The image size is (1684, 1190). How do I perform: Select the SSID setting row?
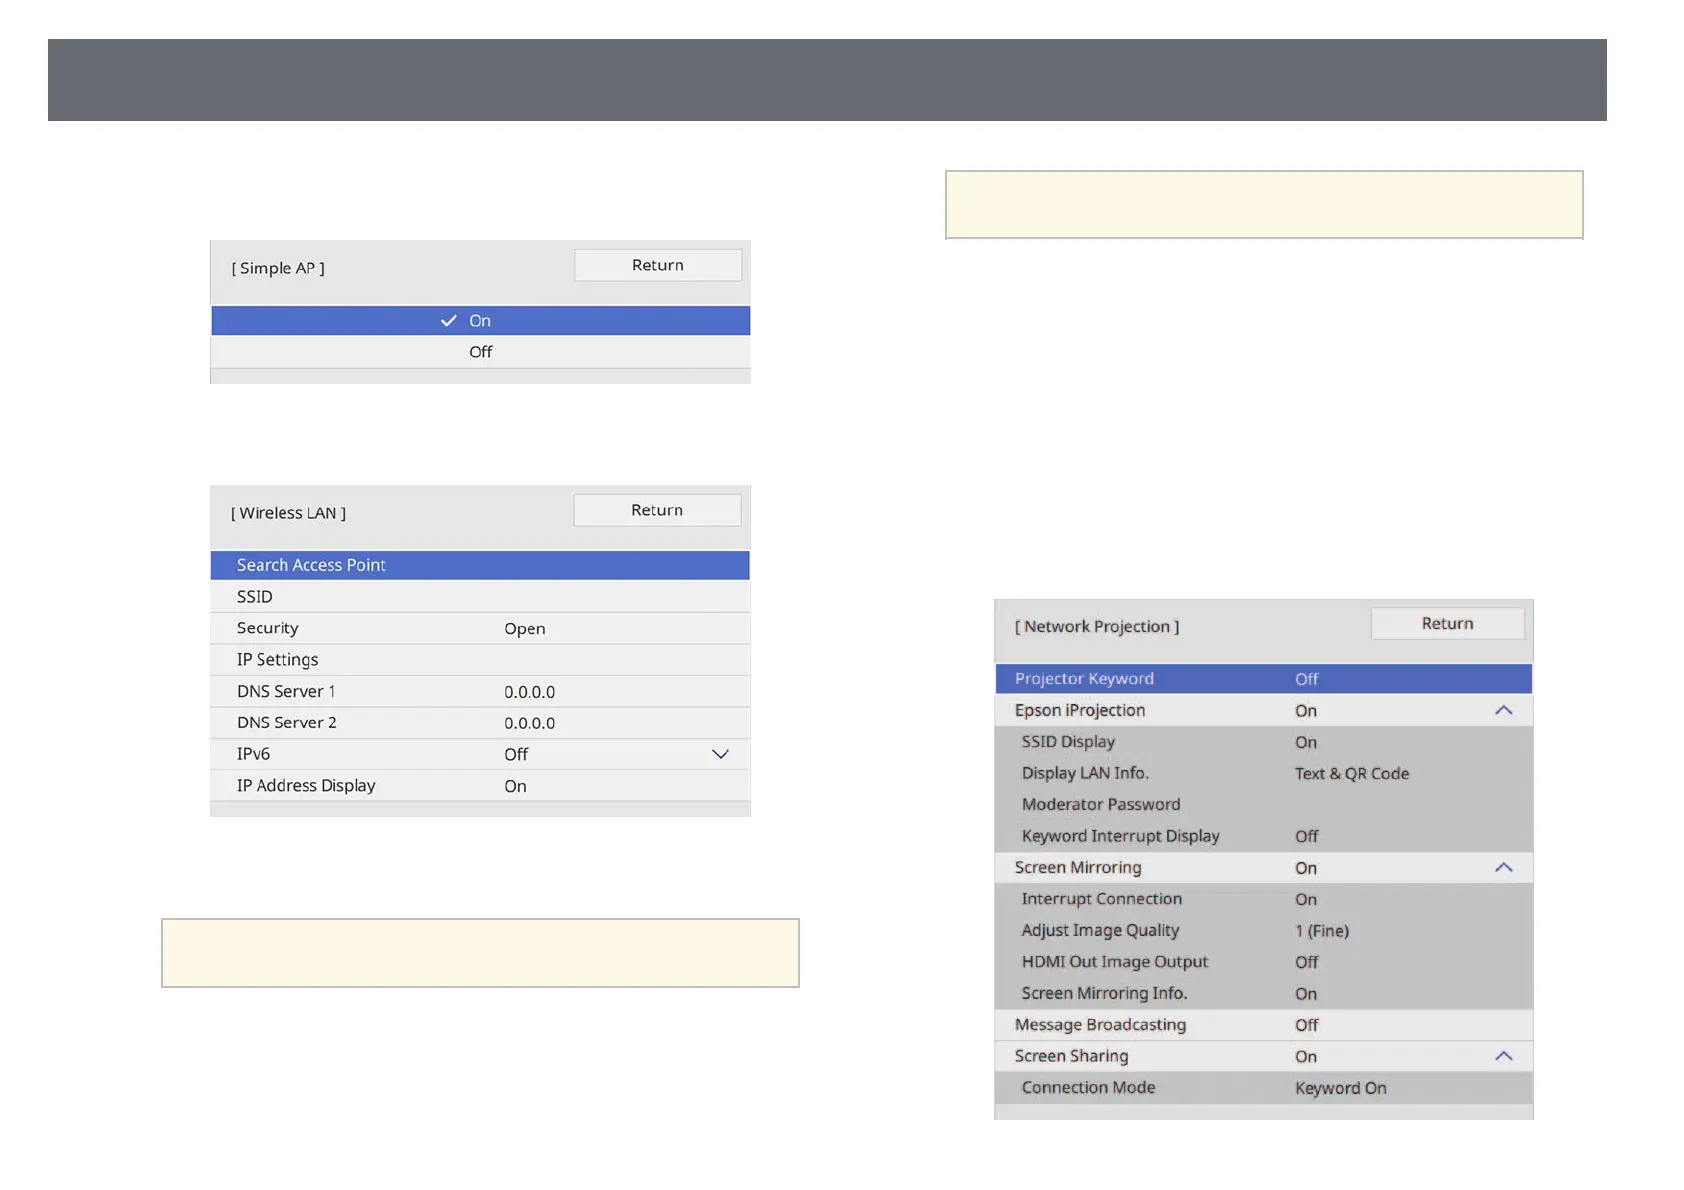[x=480, y=597]
